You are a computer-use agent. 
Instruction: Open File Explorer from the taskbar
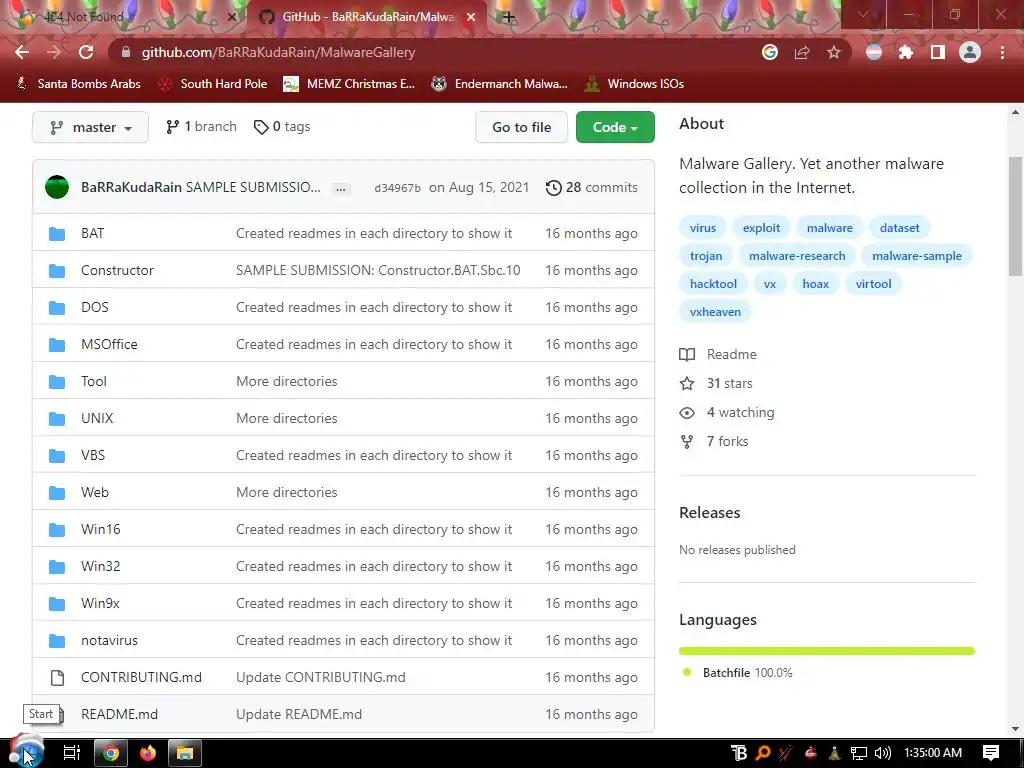[x=185, y=753]
